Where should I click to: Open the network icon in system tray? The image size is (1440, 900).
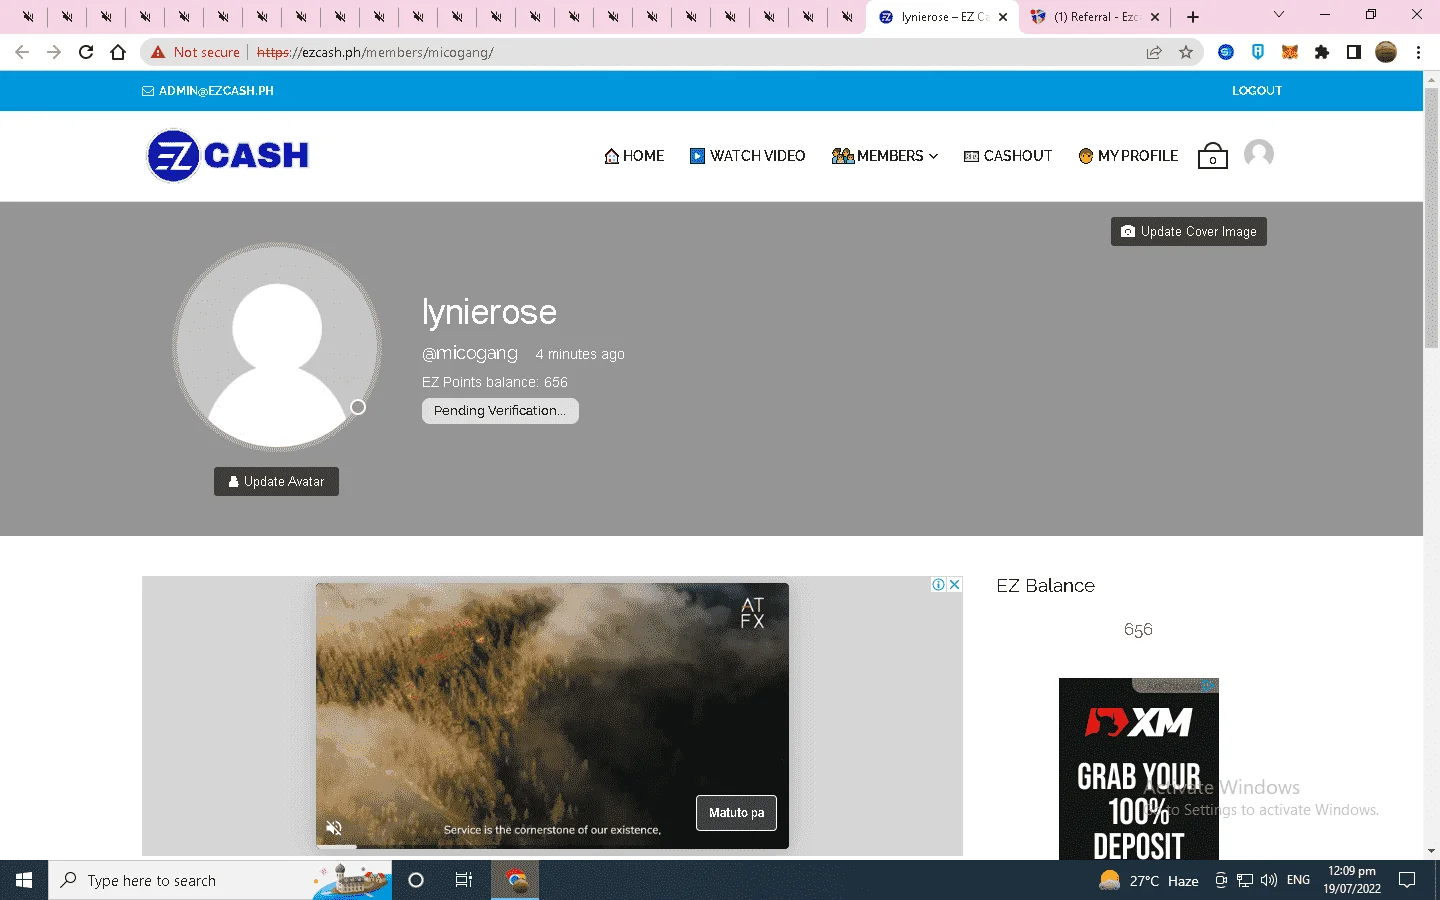(x=1245, y=880)
